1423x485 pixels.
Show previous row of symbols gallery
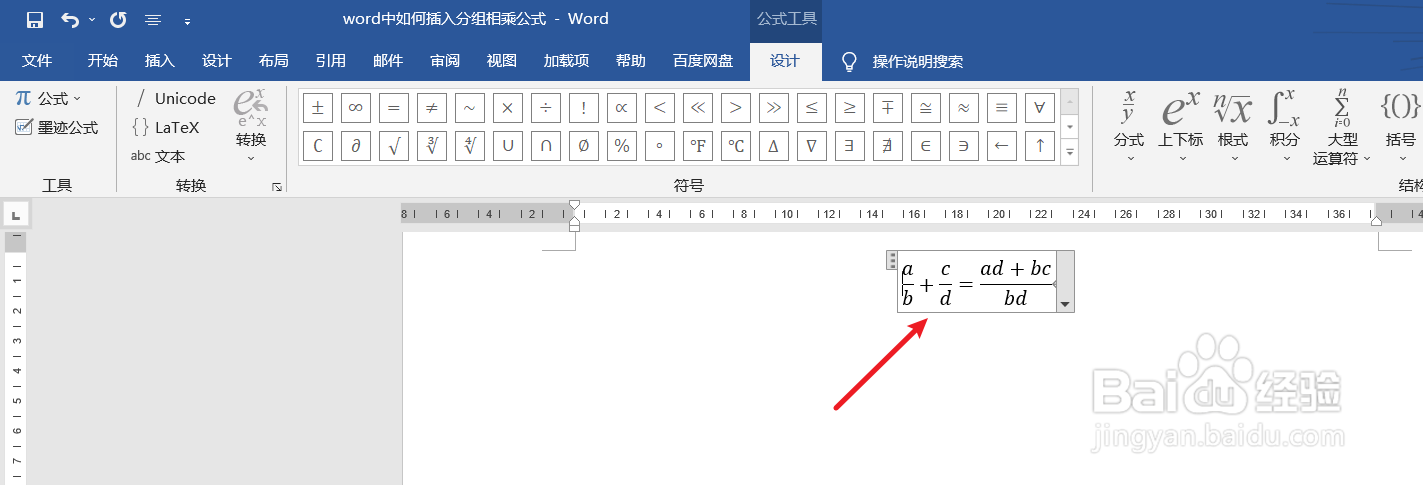click(1069, 101)
